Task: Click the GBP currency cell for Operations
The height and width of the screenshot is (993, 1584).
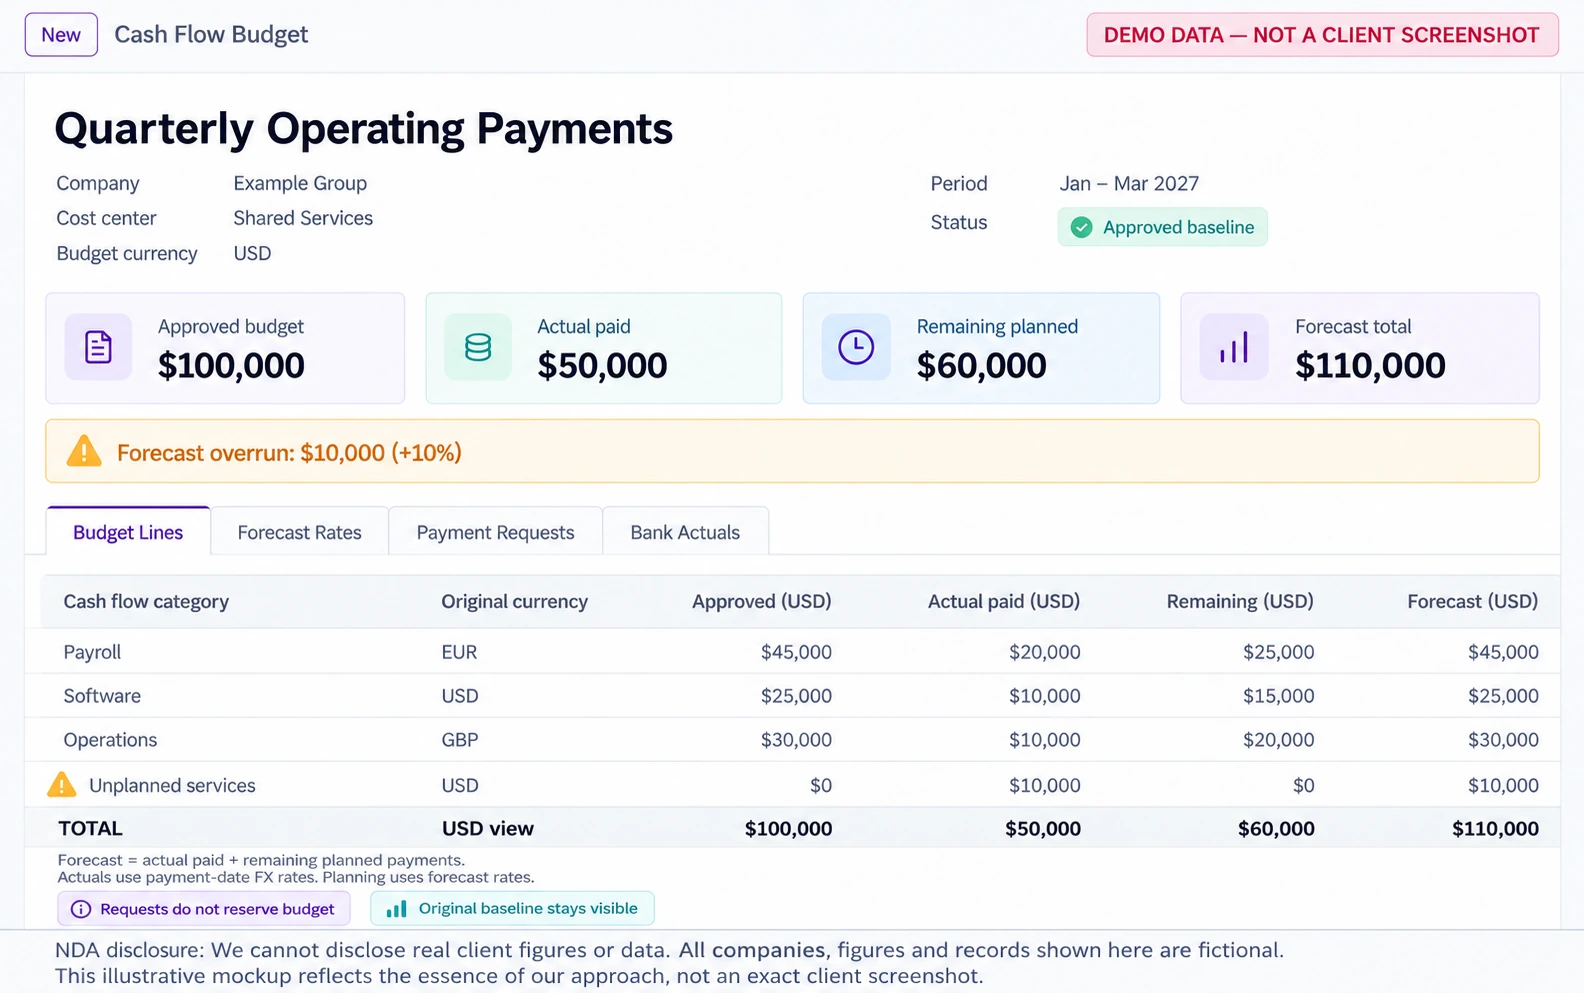Action: tap(460, 740)
